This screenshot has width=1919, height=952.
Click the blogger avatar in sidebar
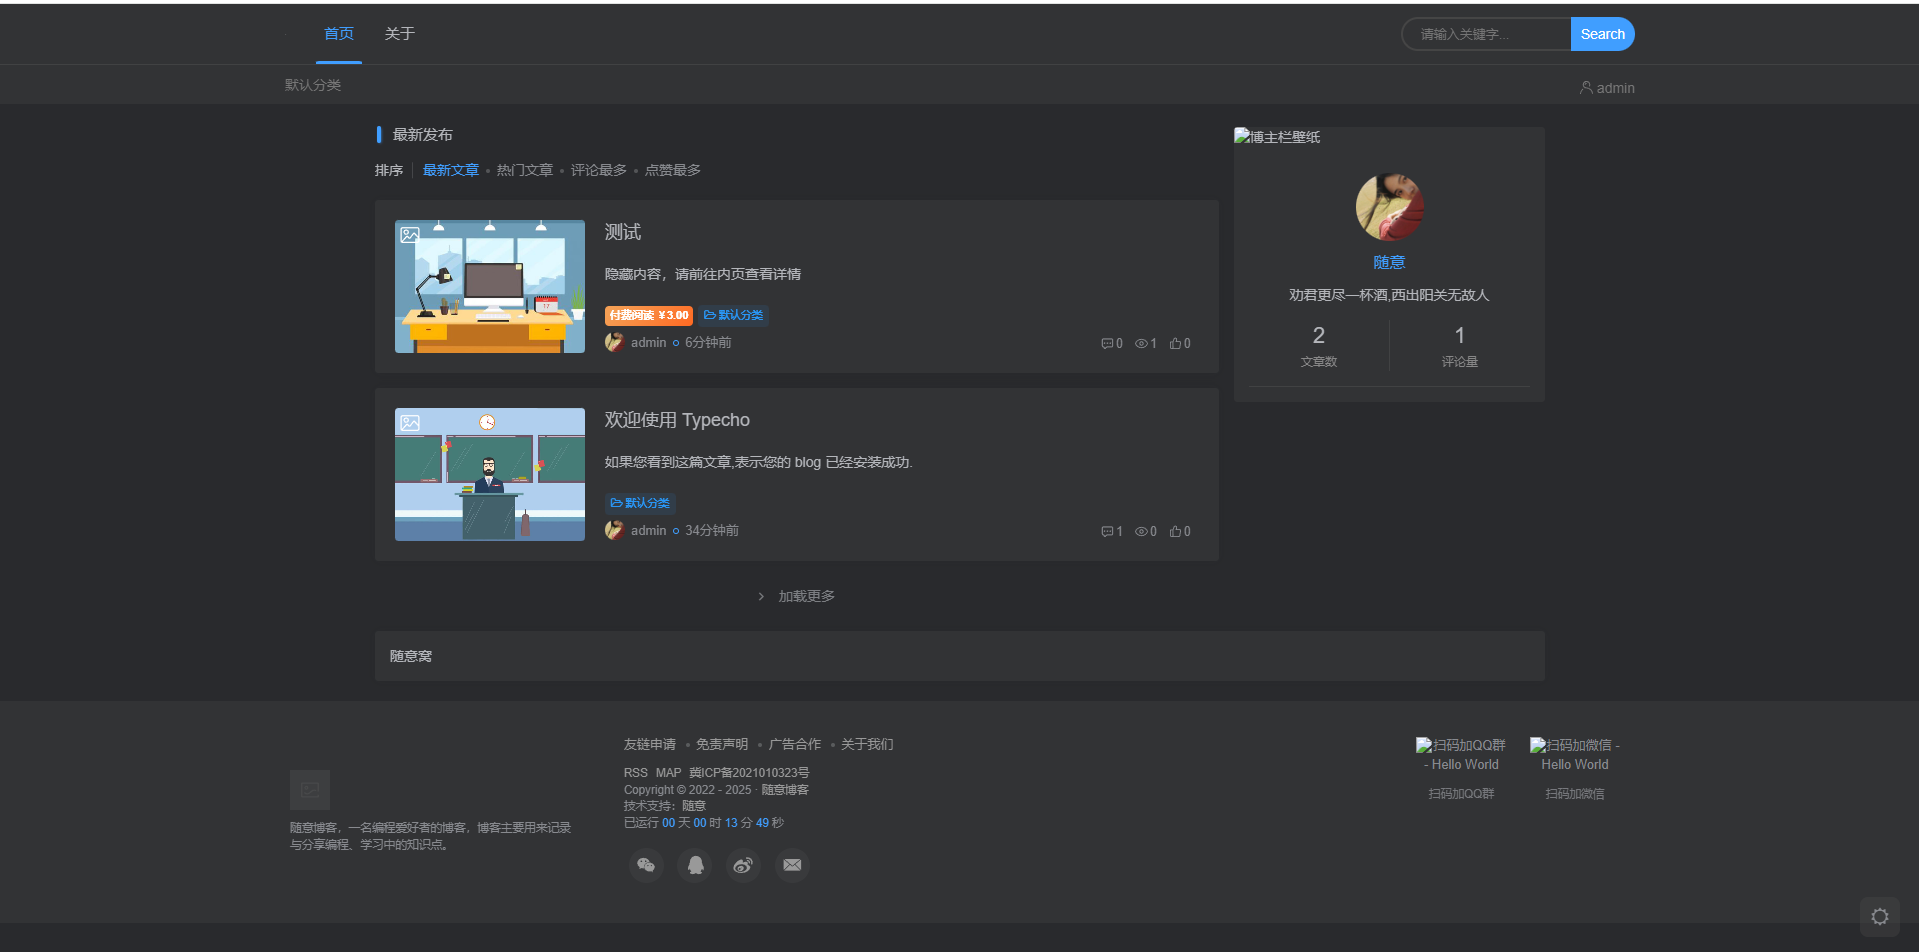point(1389,207)
